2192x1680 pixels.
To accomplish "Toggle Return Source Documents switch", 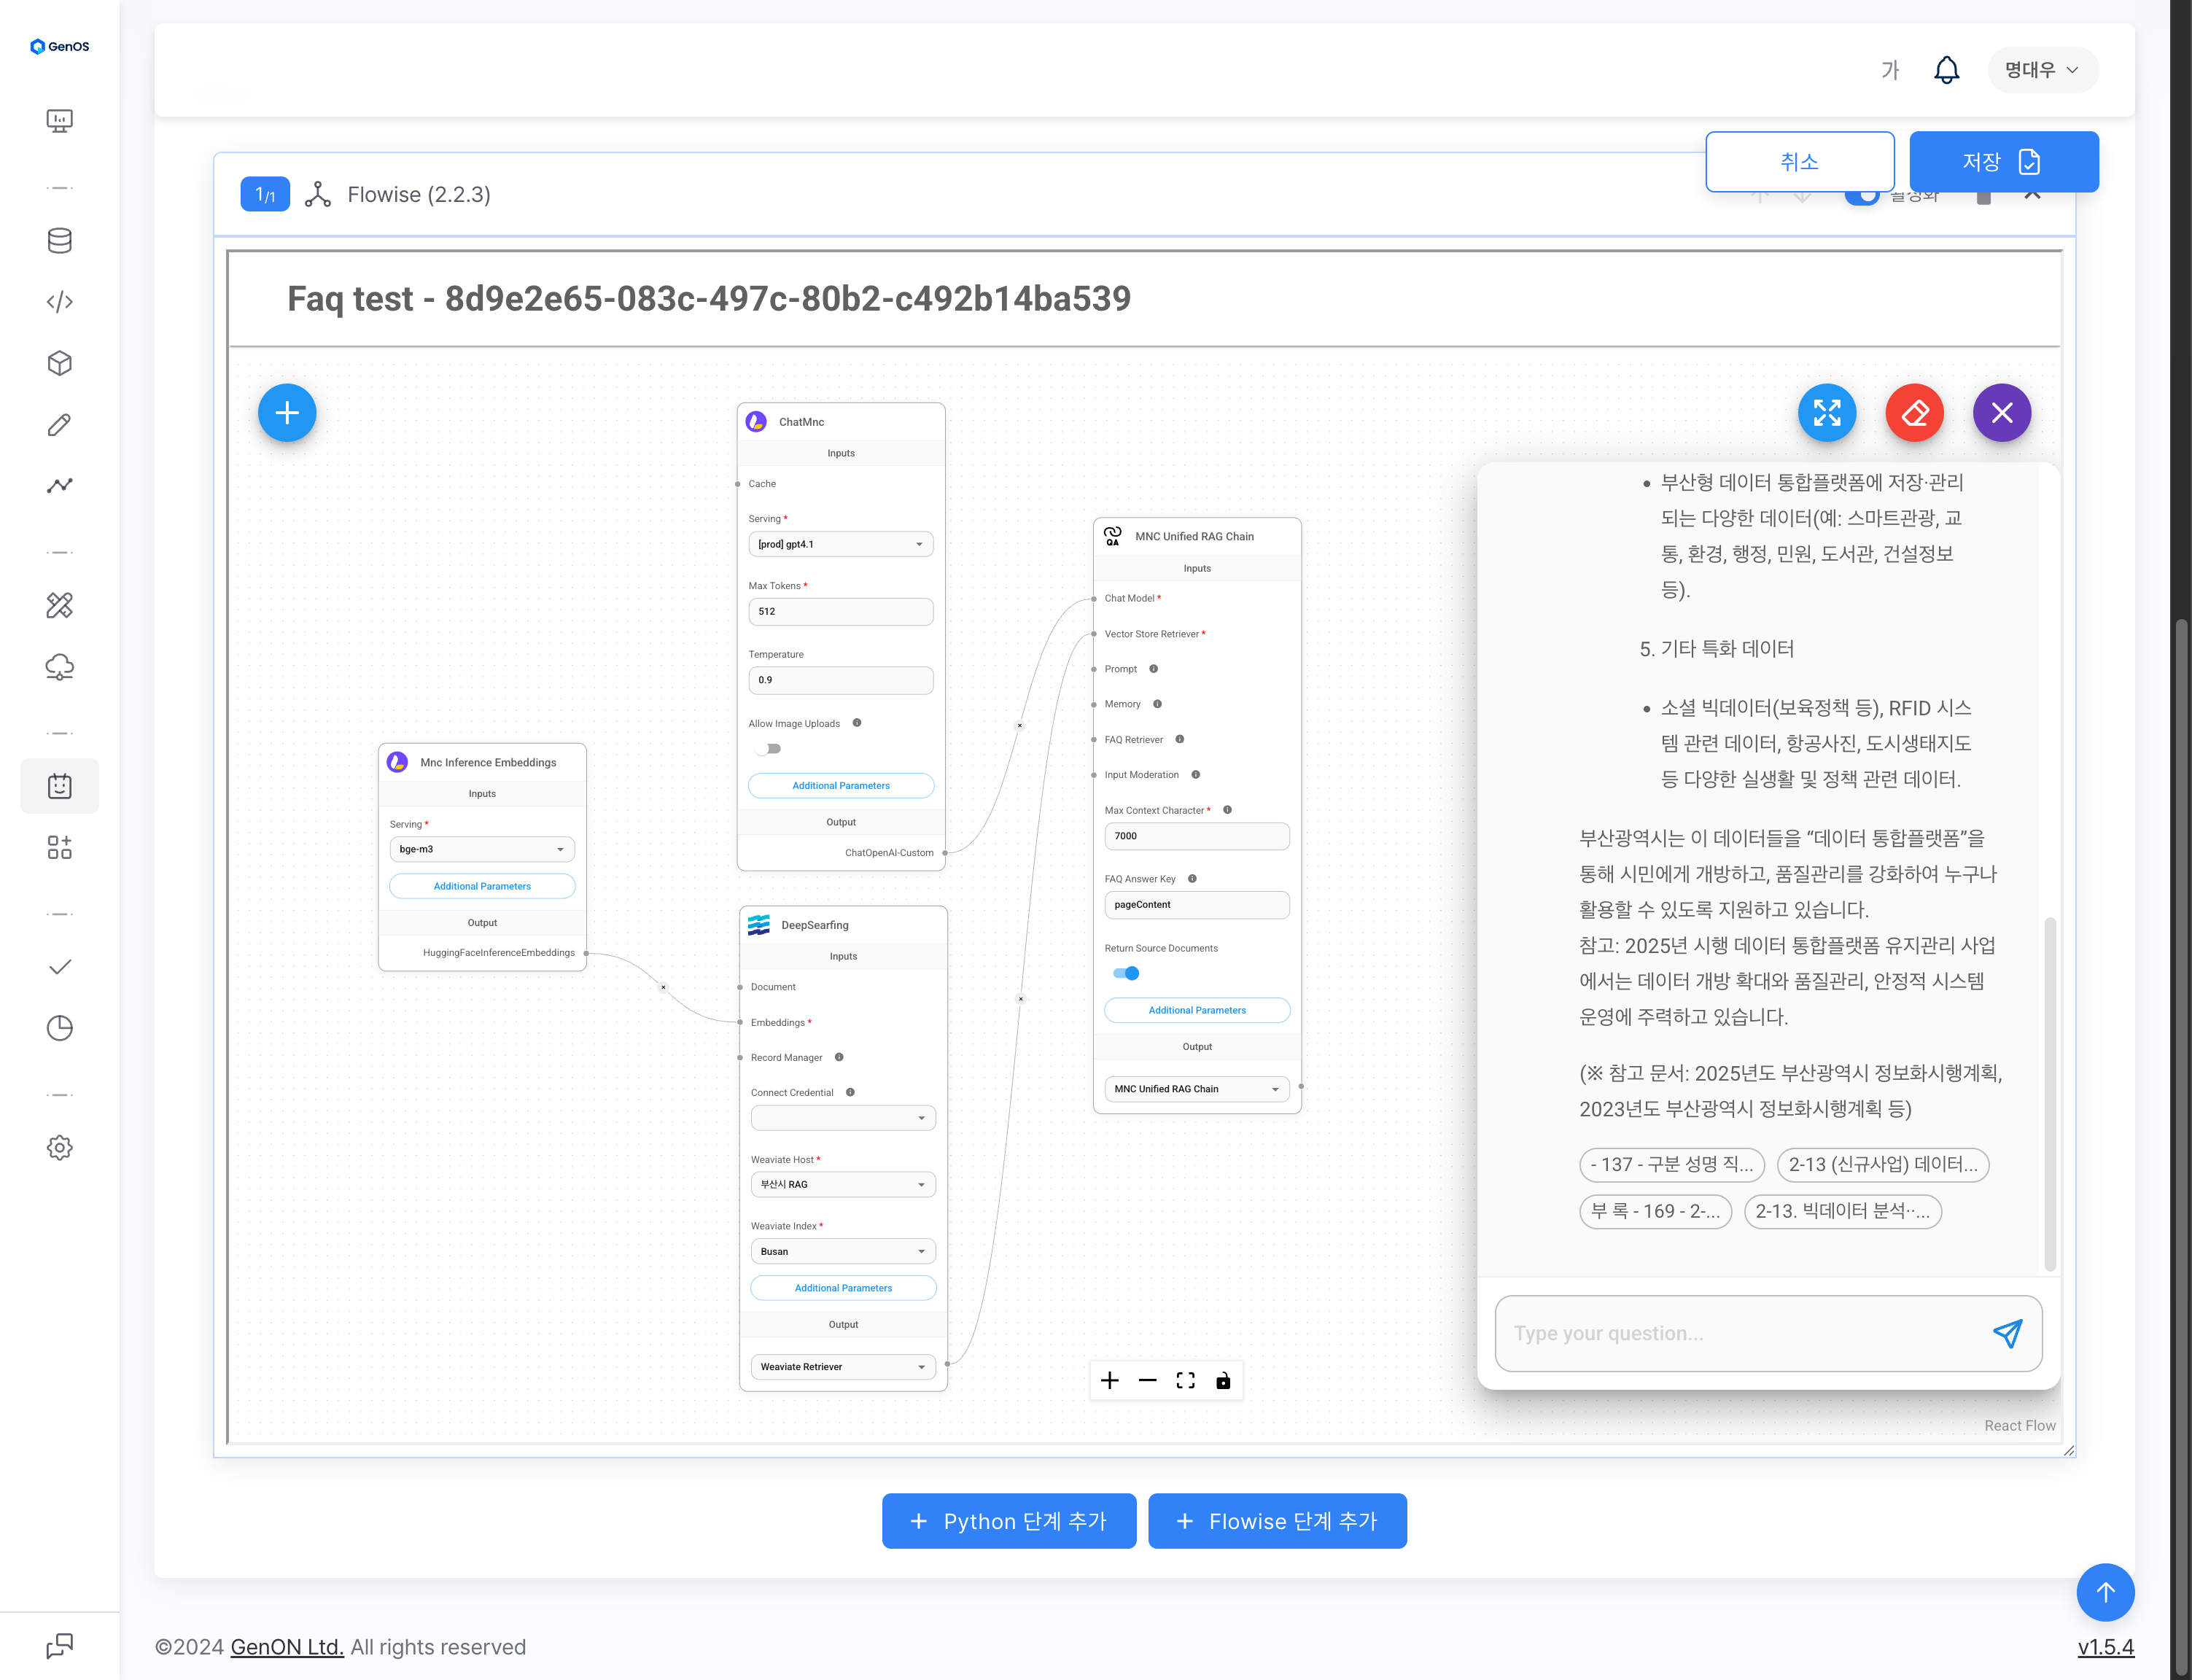I will [1126, 973].
